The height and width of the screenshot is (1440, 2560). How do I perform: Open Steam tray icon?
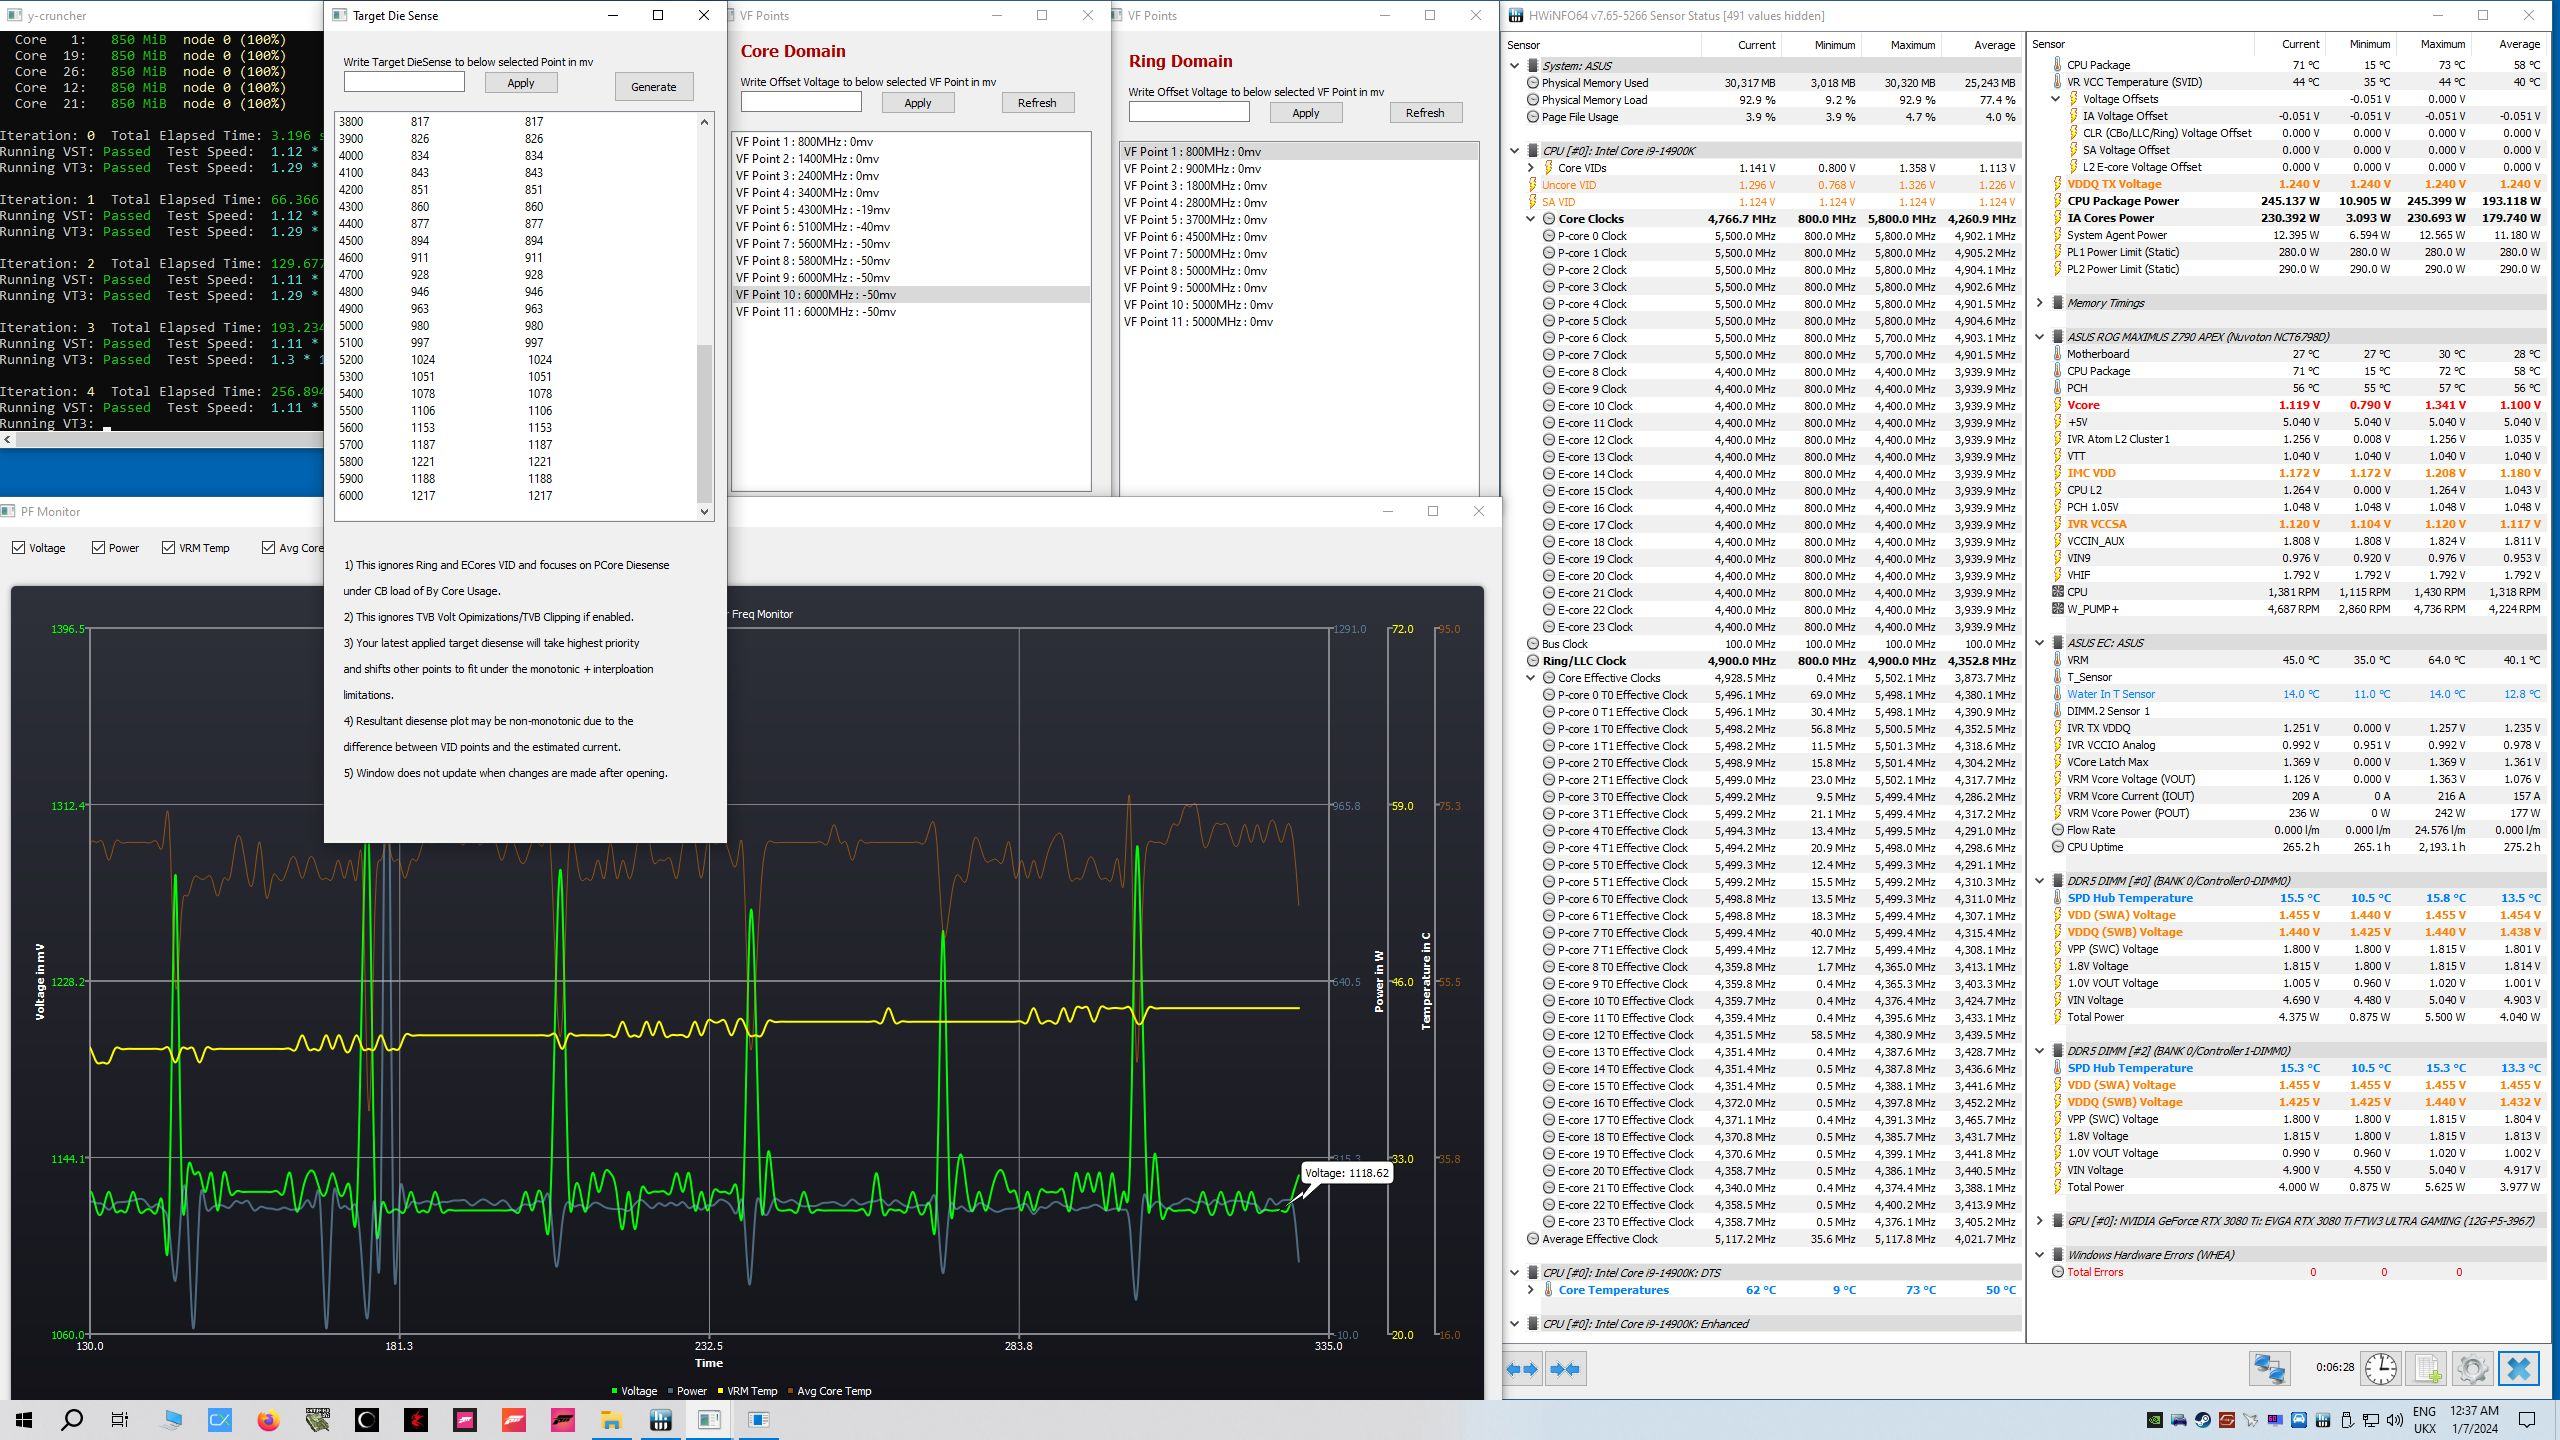(2203, 1420)
